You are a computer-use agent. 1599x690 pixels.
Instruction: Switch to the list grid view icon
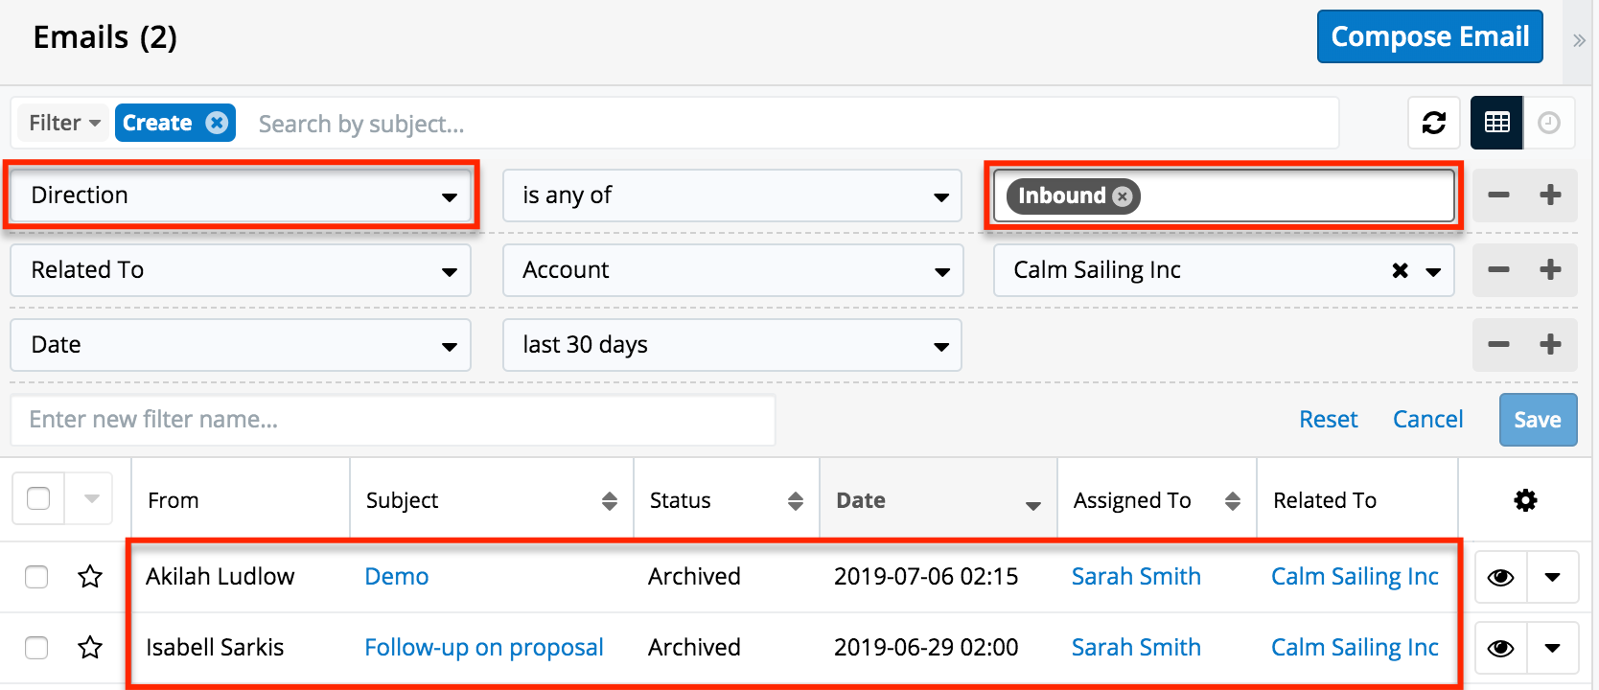1497,123
